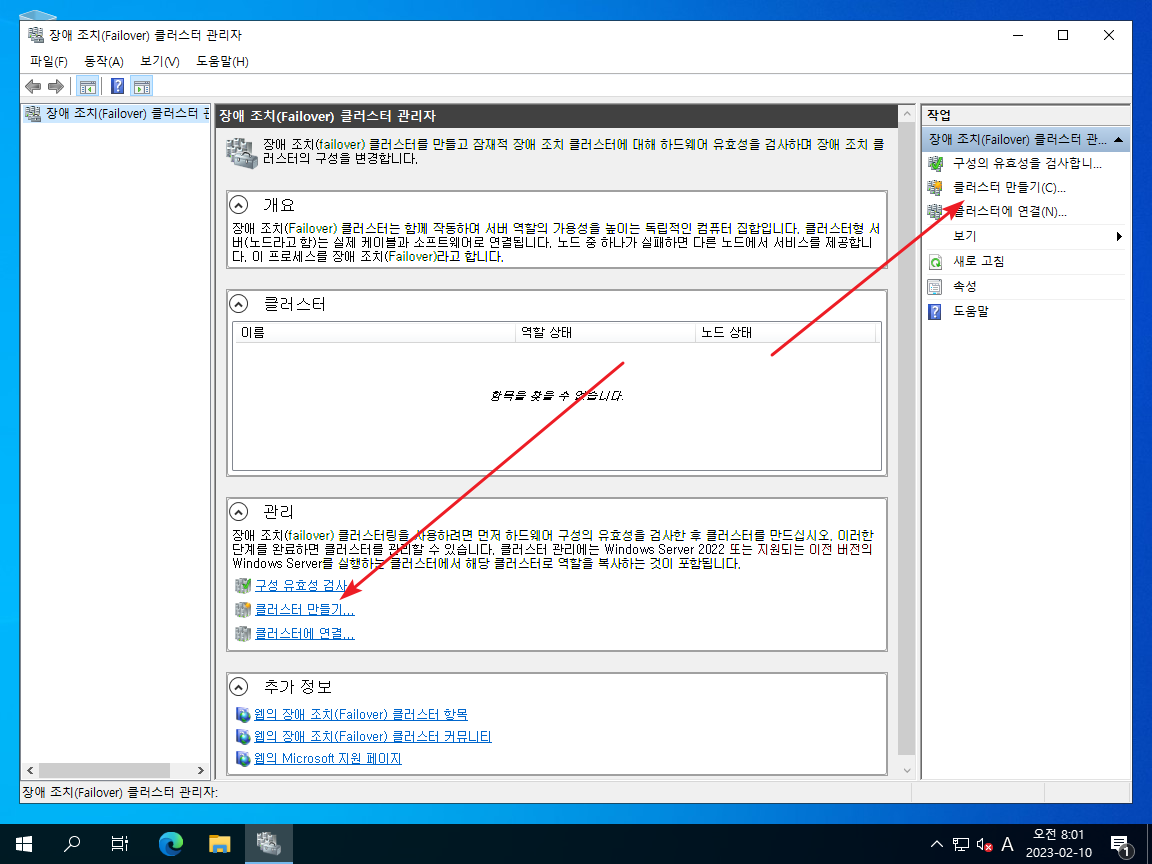Image resolution: width=1152 pixels, height=864 pixels.
Task: Click the tree pane right scroll arrow
Action: [201, 771]
